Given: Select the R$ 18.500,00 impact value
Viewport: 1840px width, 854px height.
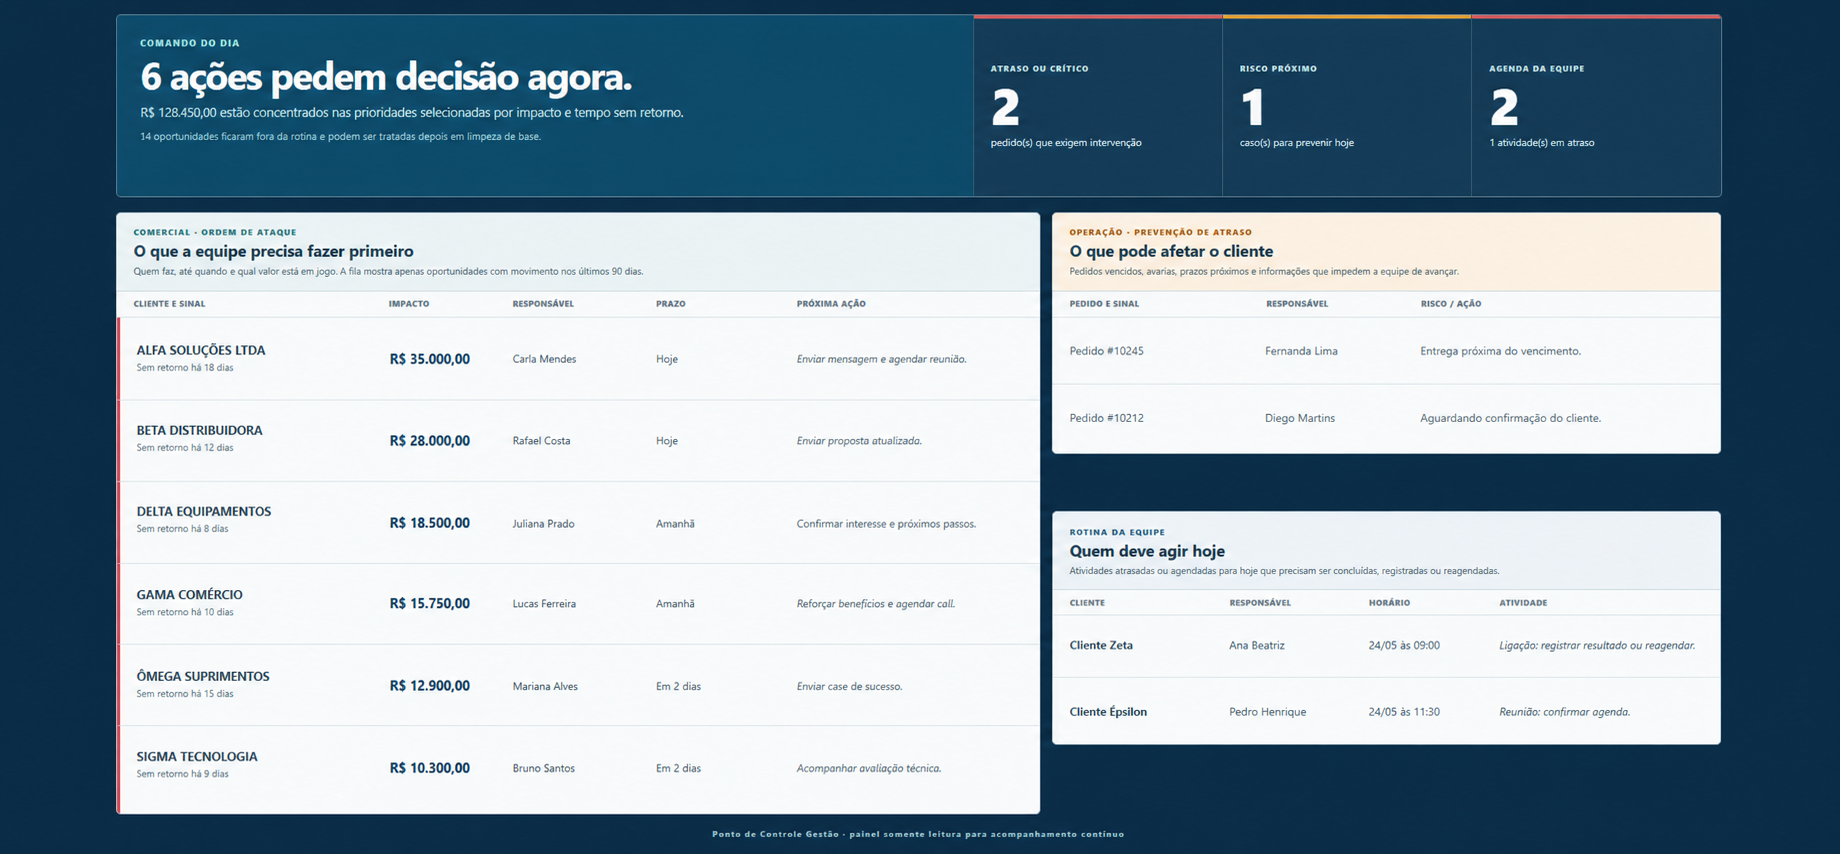Looking at the screenshot, I should (429, 523).
